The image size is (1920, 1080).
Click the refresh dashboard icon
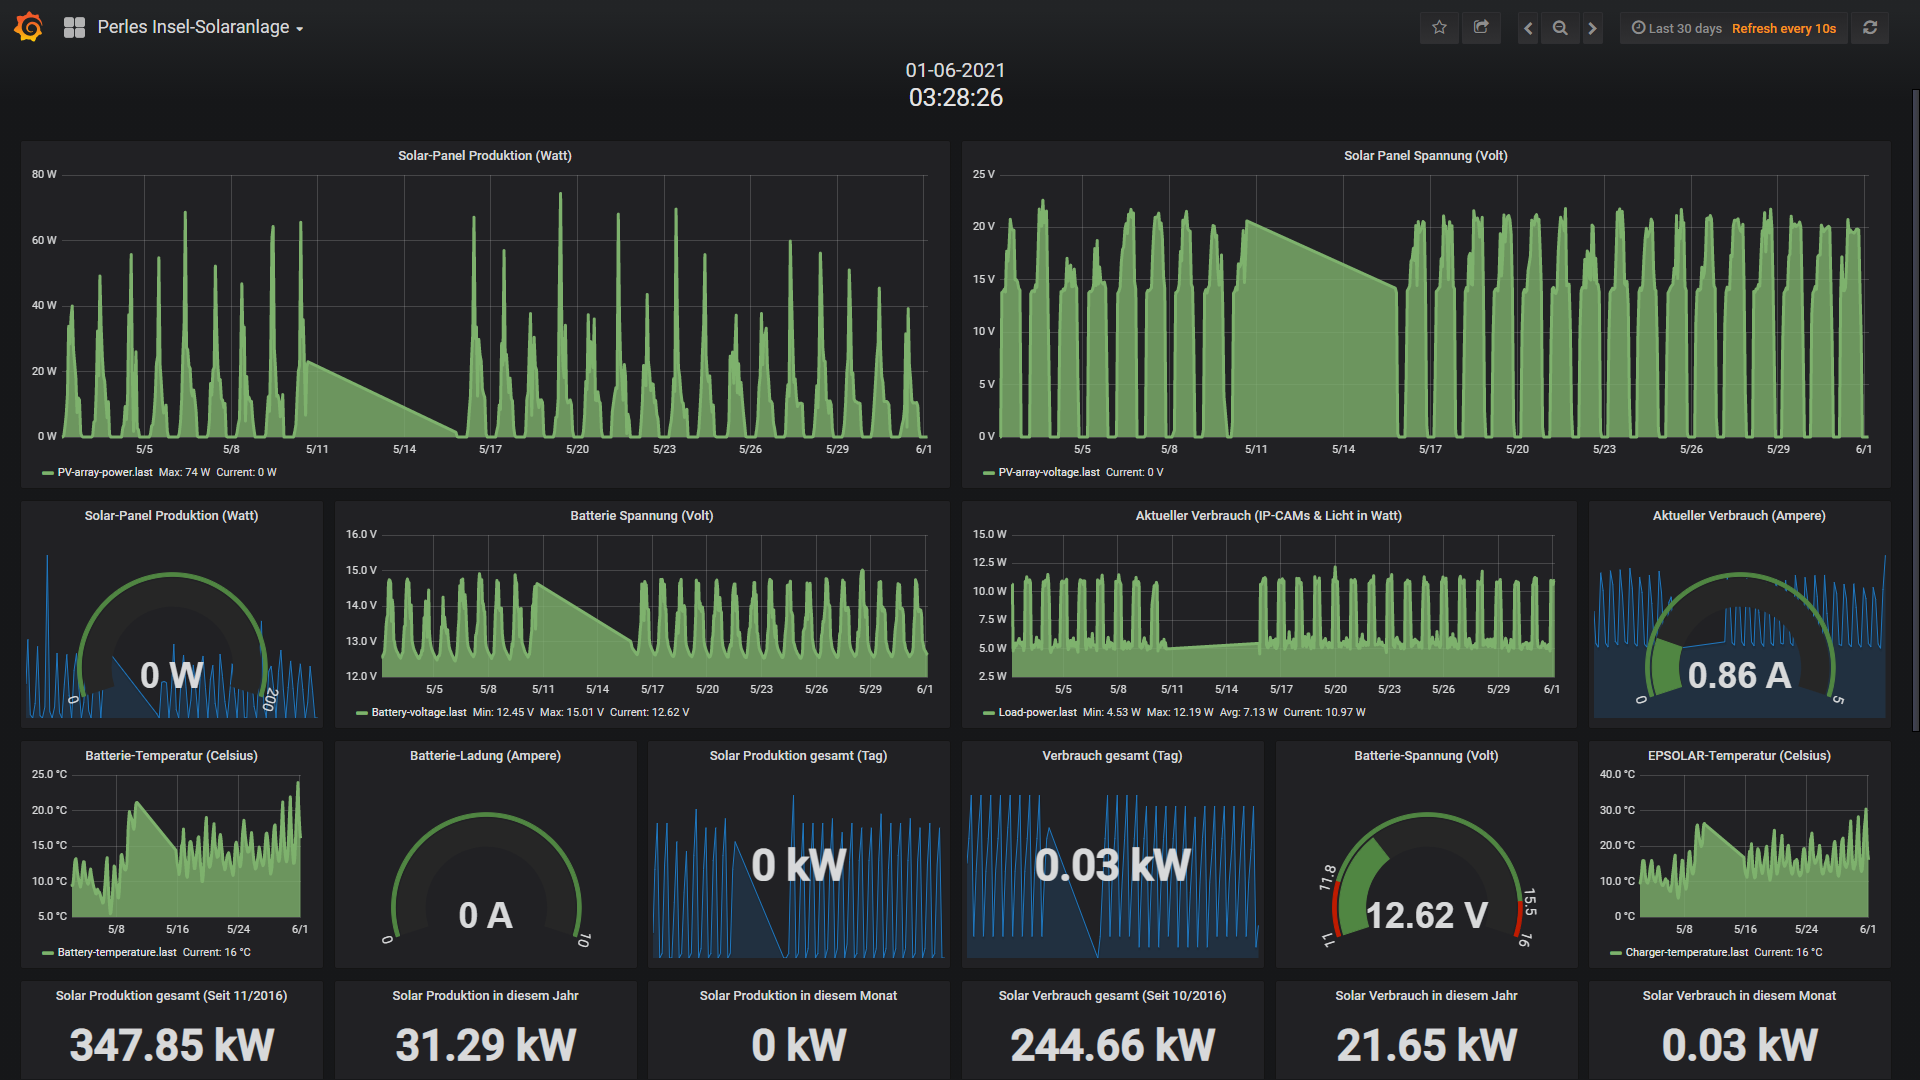click(1870, 28)
